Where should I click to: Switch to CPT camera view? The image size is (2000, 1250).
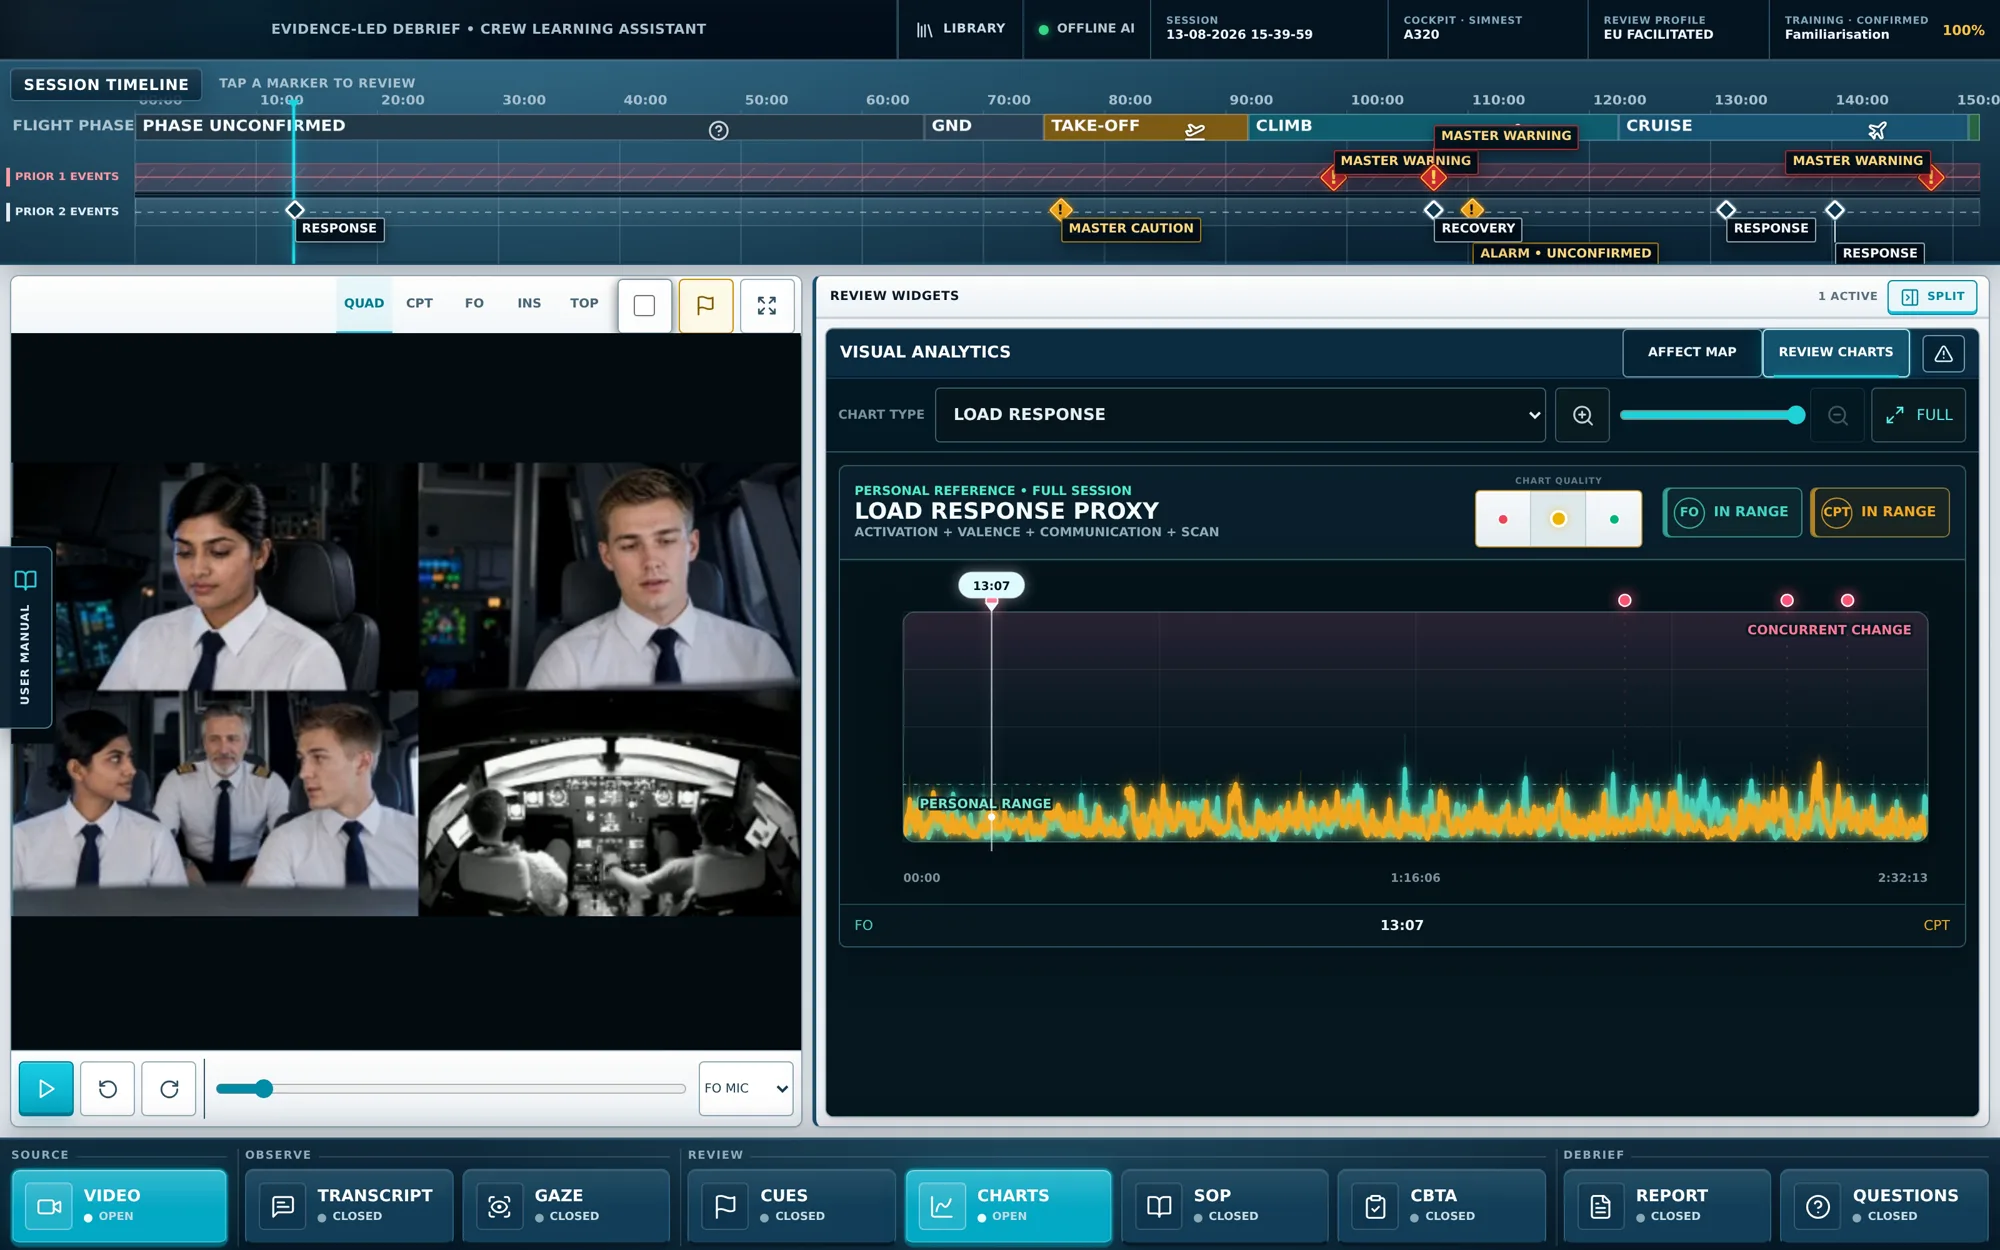click(x=419, y=304)
